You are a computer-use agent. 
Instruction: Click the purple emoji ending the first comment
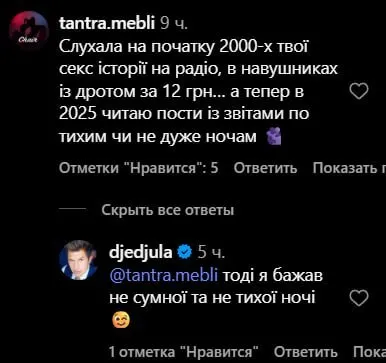tap(274, 137)
